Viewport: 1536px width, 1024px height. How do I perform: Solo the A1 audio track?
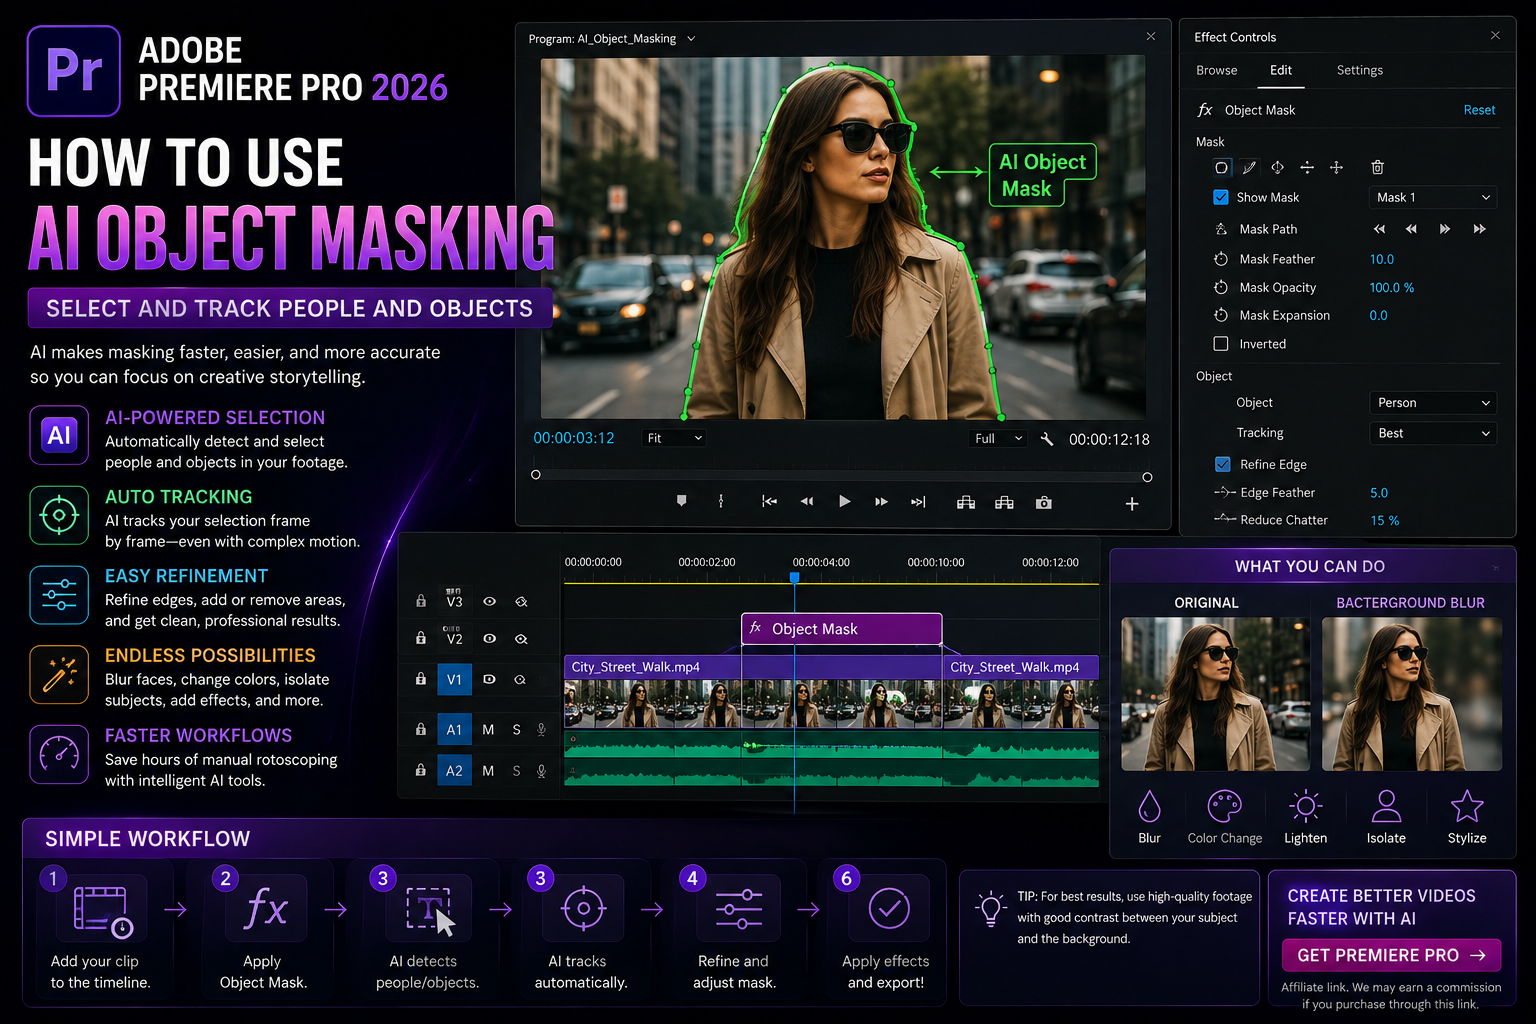516,730
